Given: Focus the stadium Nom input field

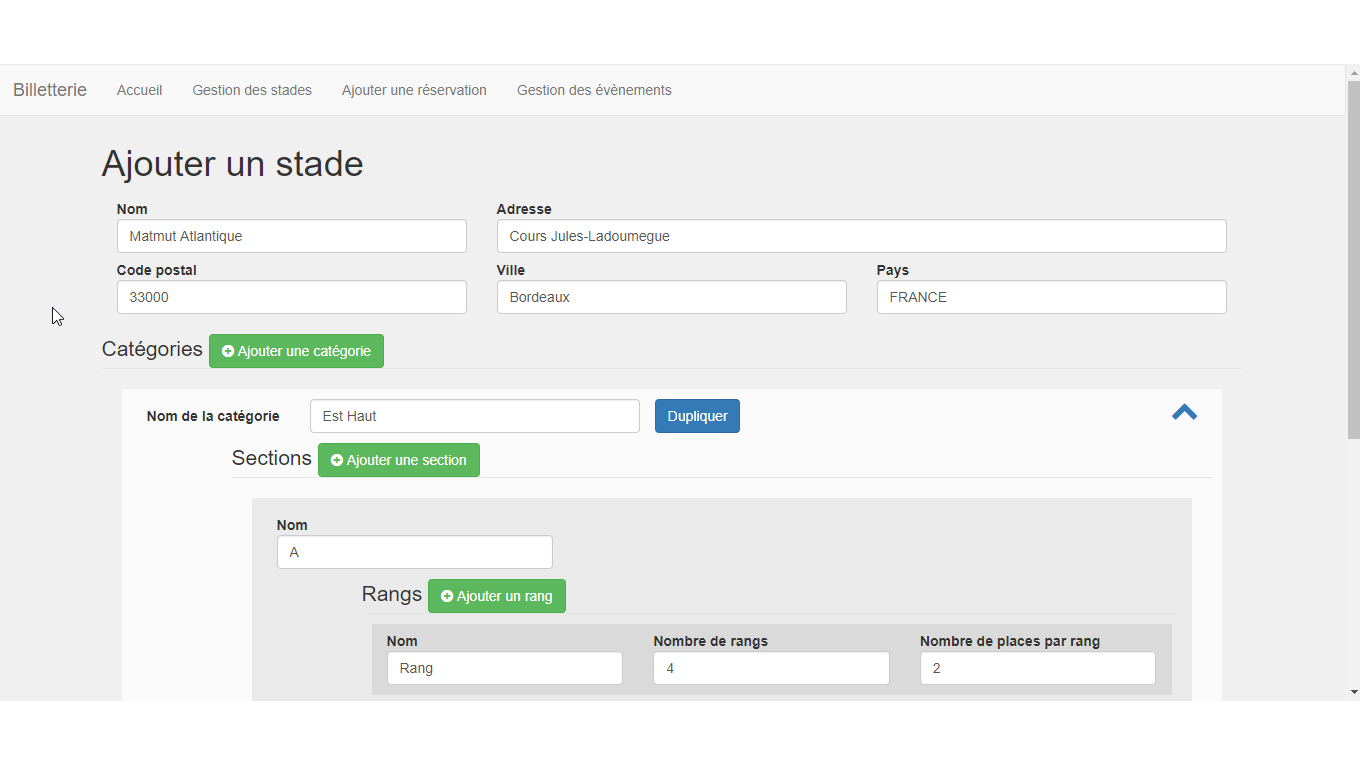Looking at the screenshot, I should tap(291, 236).
